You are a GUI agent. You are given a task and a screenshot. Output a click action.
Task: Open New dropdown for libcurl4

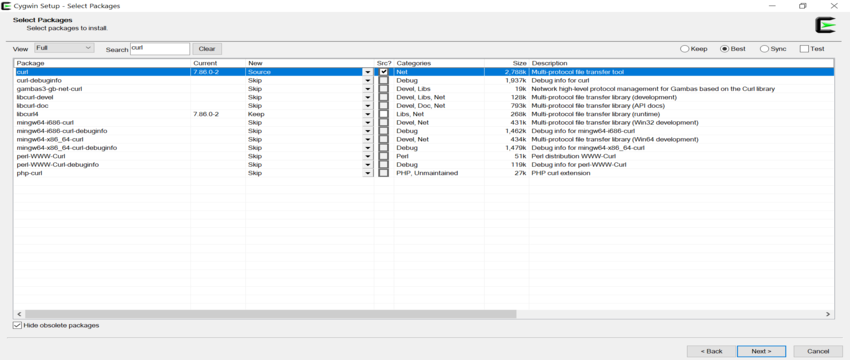[368, 114]
